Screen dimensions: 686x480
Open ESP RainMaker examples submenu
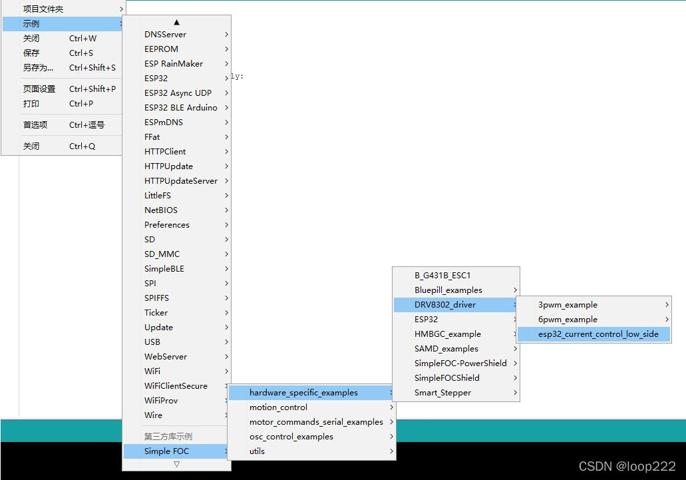pos(177,63)
